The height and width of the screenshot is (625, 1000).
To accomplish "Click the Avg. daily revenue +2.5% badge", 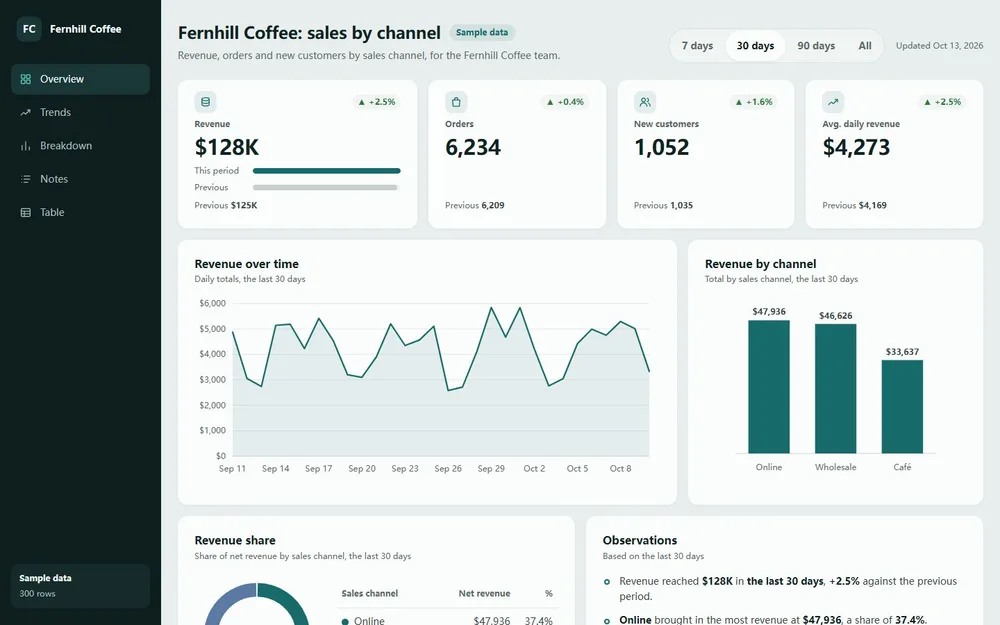I will (943, 102).
